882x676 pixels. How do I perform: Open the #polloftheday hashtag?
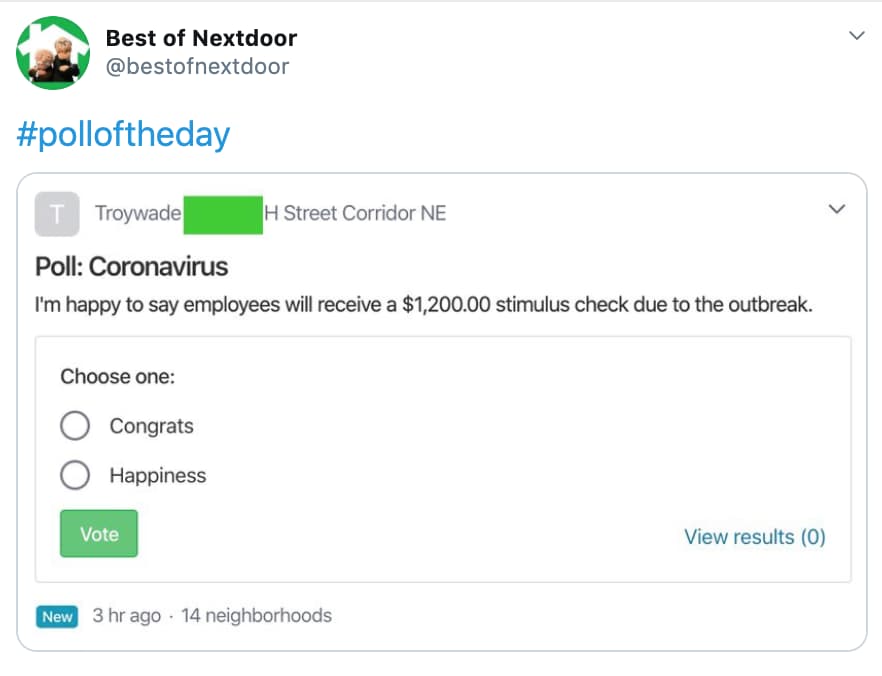[x=123, y=133]
